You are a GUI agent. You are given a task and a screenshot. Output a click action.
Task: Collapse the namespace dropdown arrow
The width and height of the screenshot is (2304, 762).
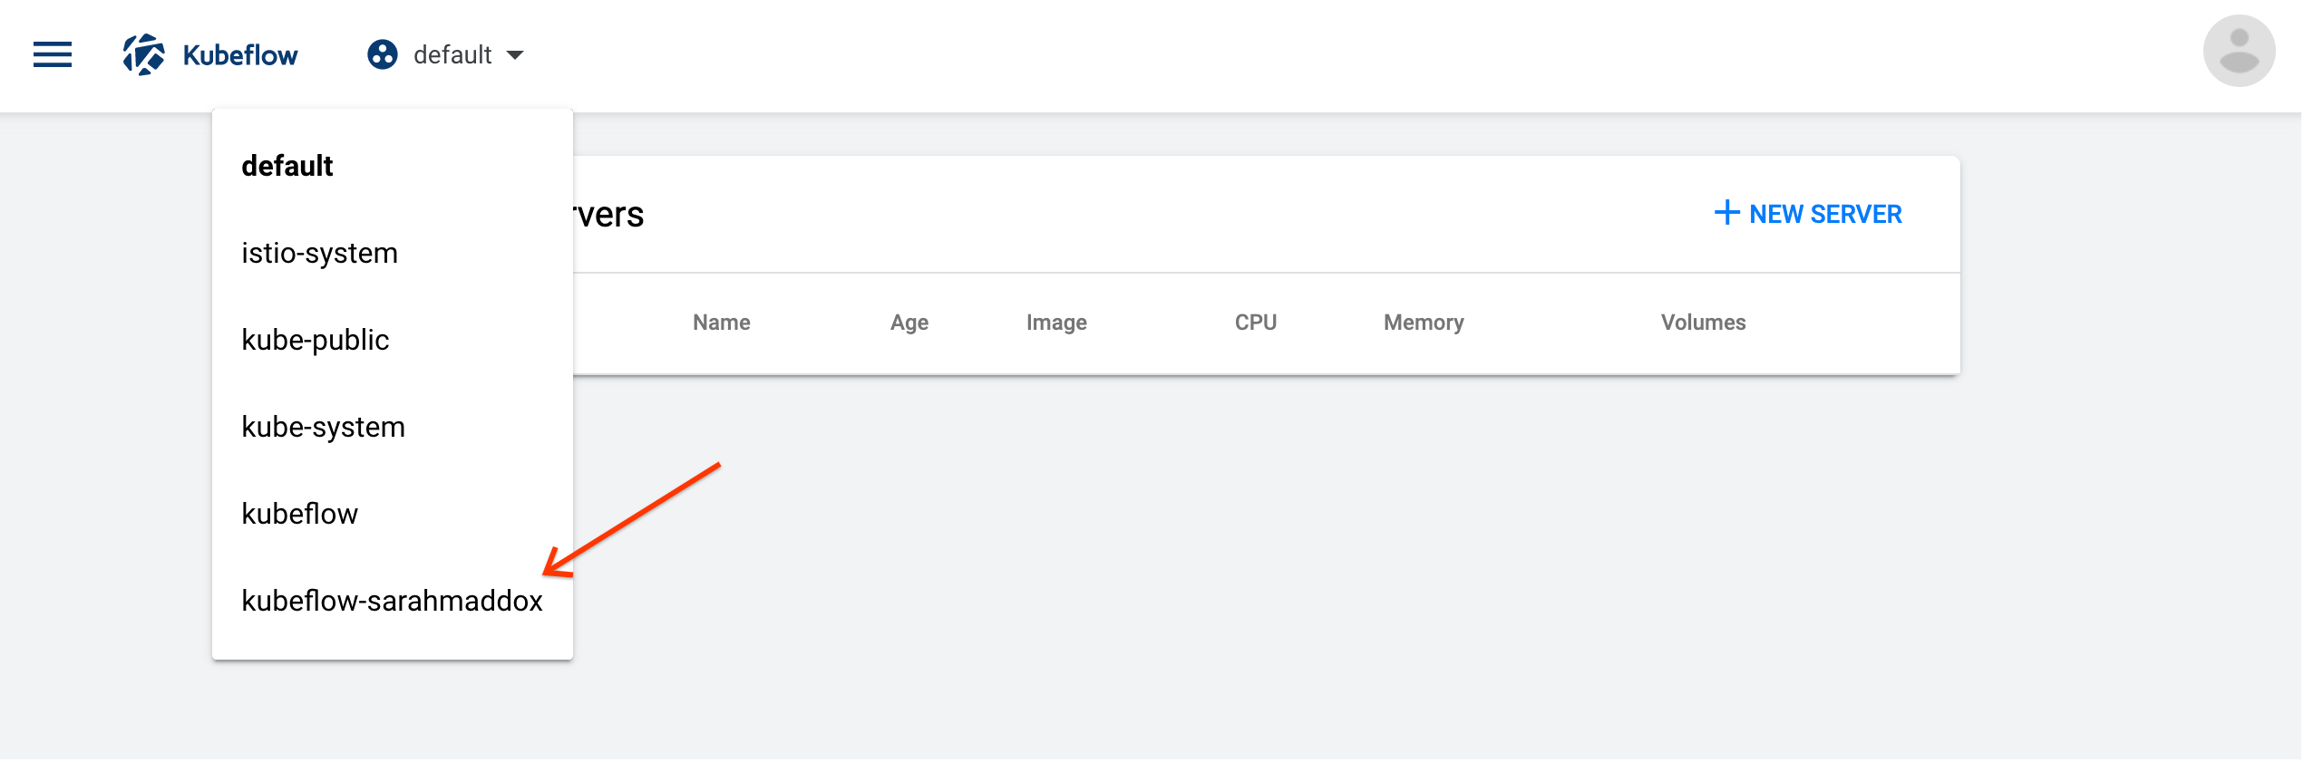point(515,55)
